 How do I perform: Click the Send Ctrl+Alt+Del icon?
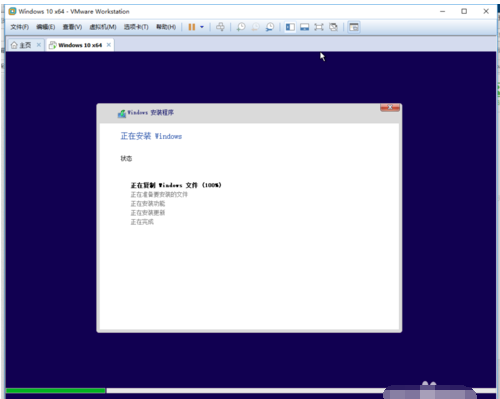click(220, 27)
